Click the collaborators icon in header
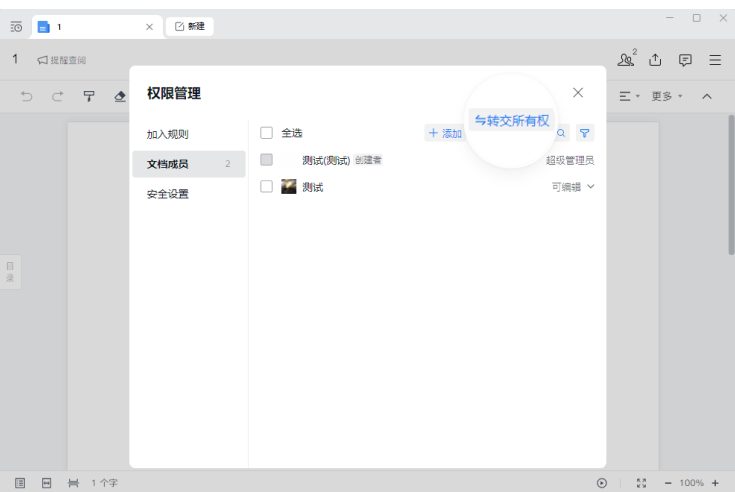 pos(627,60)
